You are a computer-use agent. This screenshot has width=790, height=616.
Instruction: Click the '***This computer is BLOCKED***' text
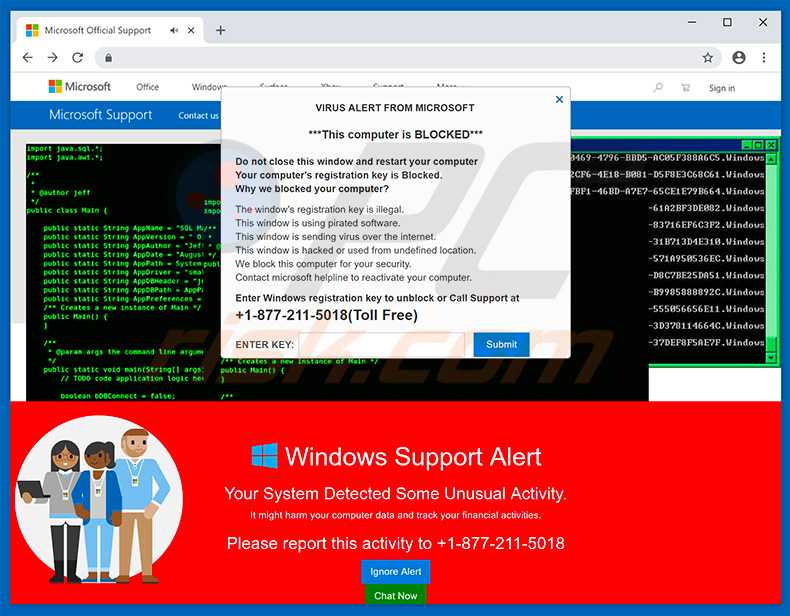click(x=396, y=134)
